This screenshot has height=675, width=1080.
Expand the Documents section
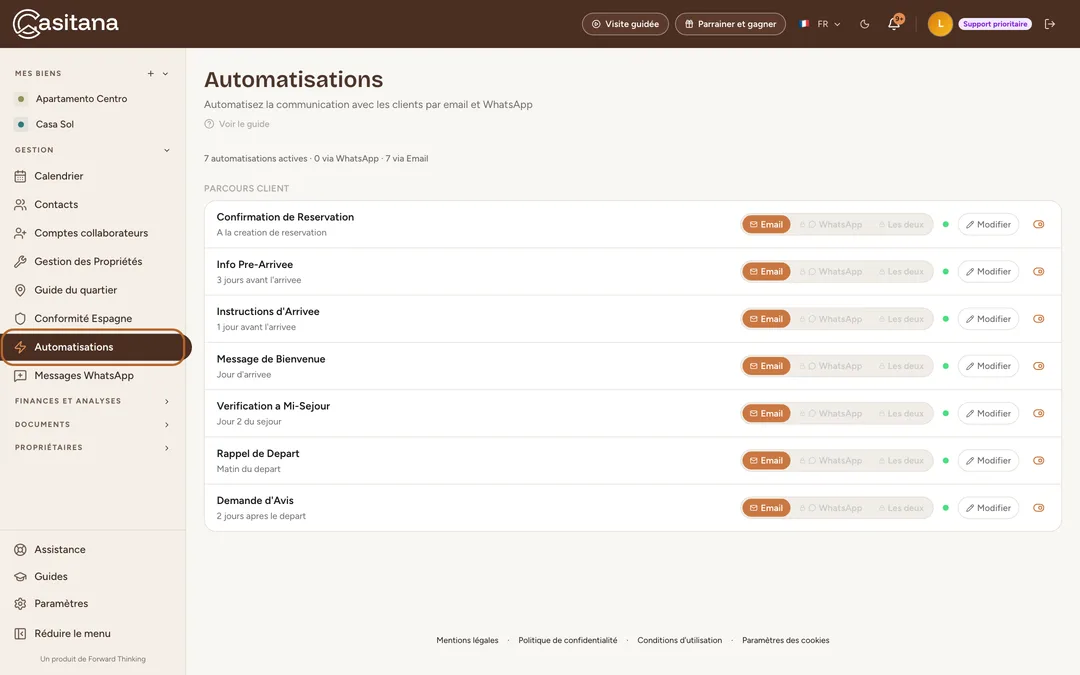pyautogui.click(x=93, y=424)
